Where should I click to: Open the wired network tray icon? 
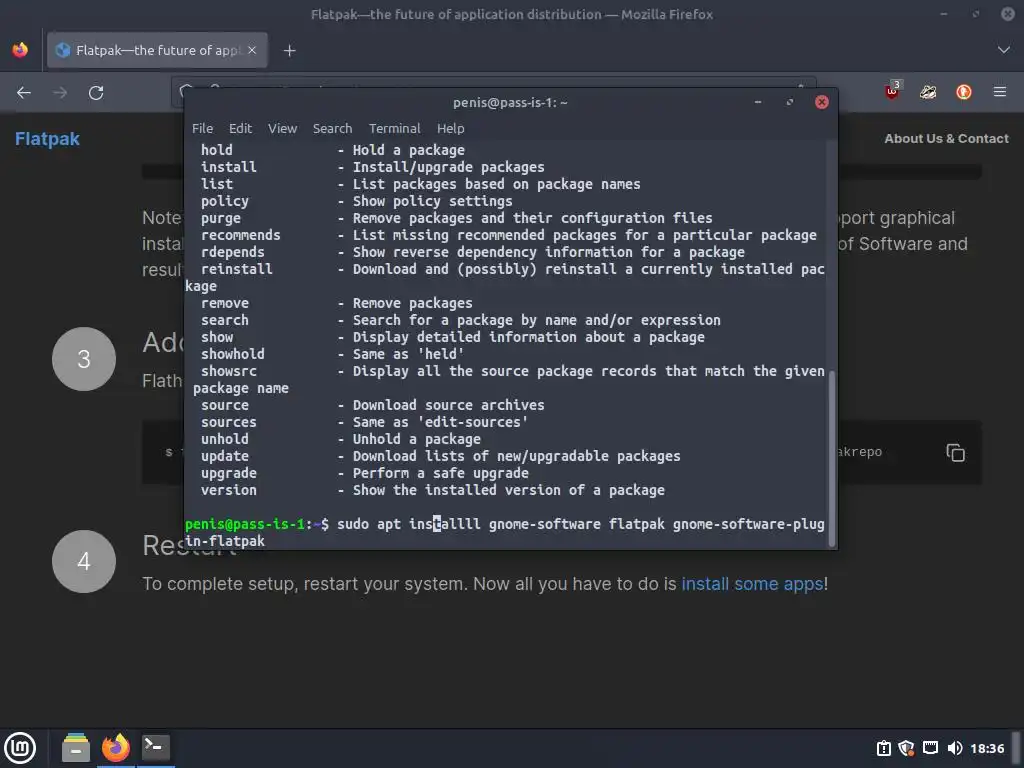pyautogui.click(x=930, y=748)
